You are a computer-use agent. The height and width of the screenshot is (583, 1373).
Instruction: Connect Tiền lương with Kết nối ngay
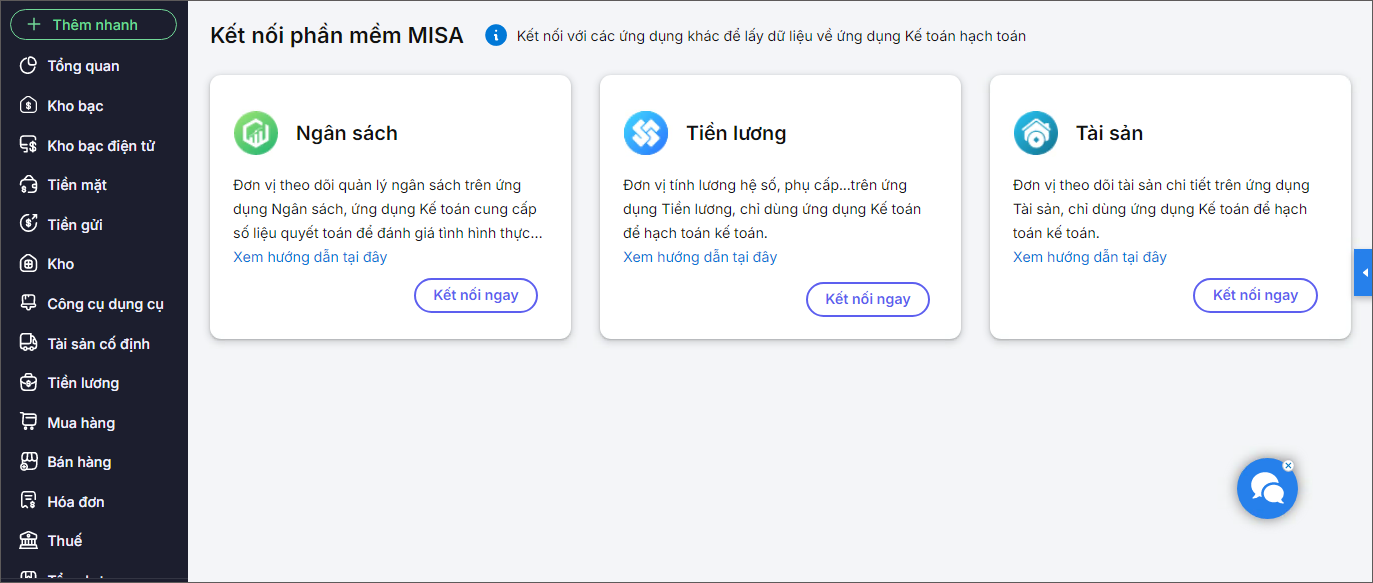pyautogui.click(x=867, y=299)
